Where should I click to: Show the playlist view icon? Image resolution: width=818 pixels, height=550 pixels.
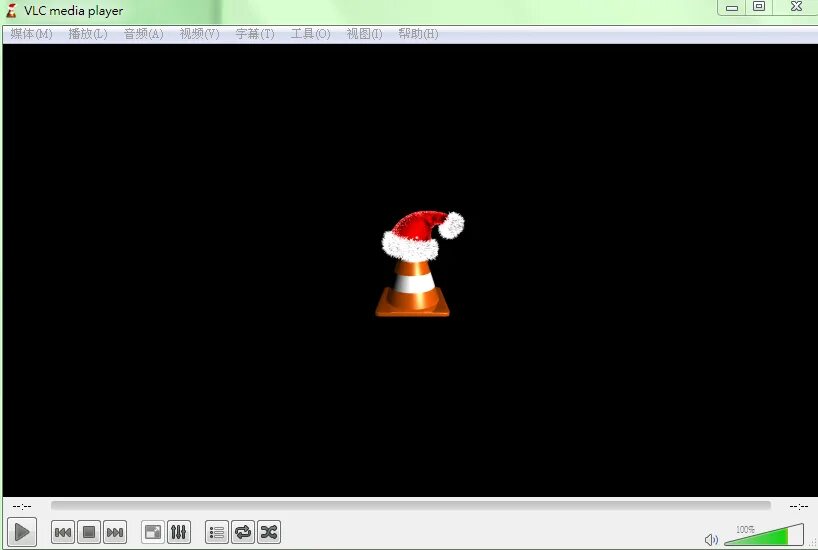(216, 532)
